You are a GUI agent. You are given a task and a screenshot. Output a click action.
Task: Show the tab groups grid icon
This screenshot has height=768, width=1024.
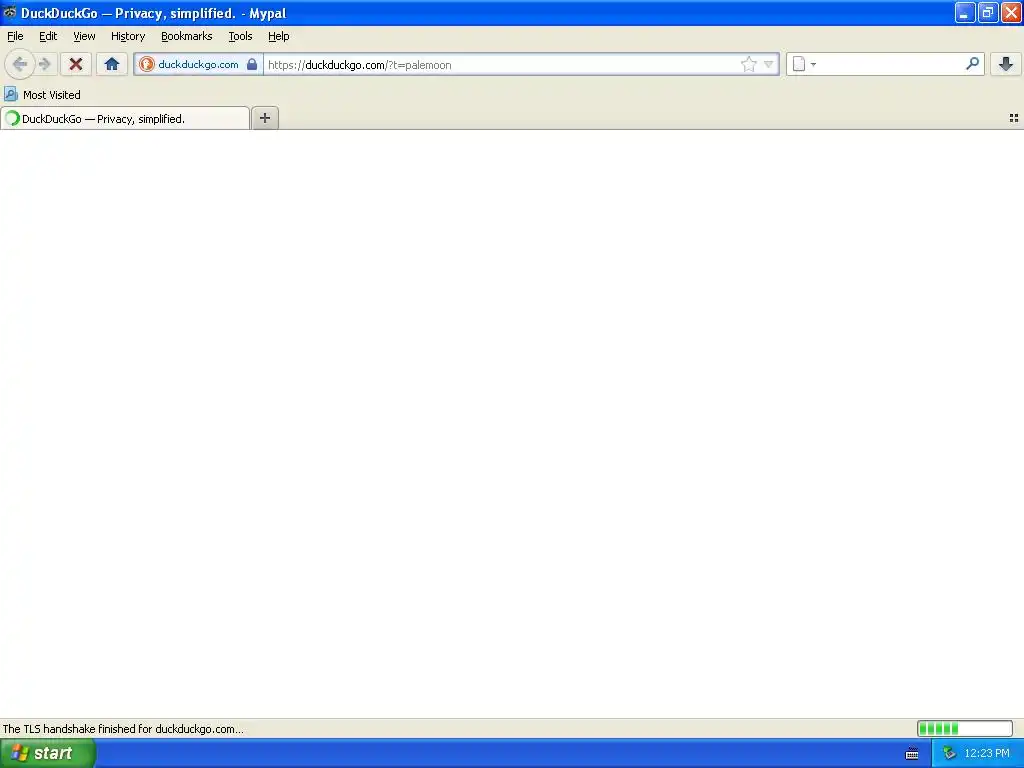(1014, 118)
